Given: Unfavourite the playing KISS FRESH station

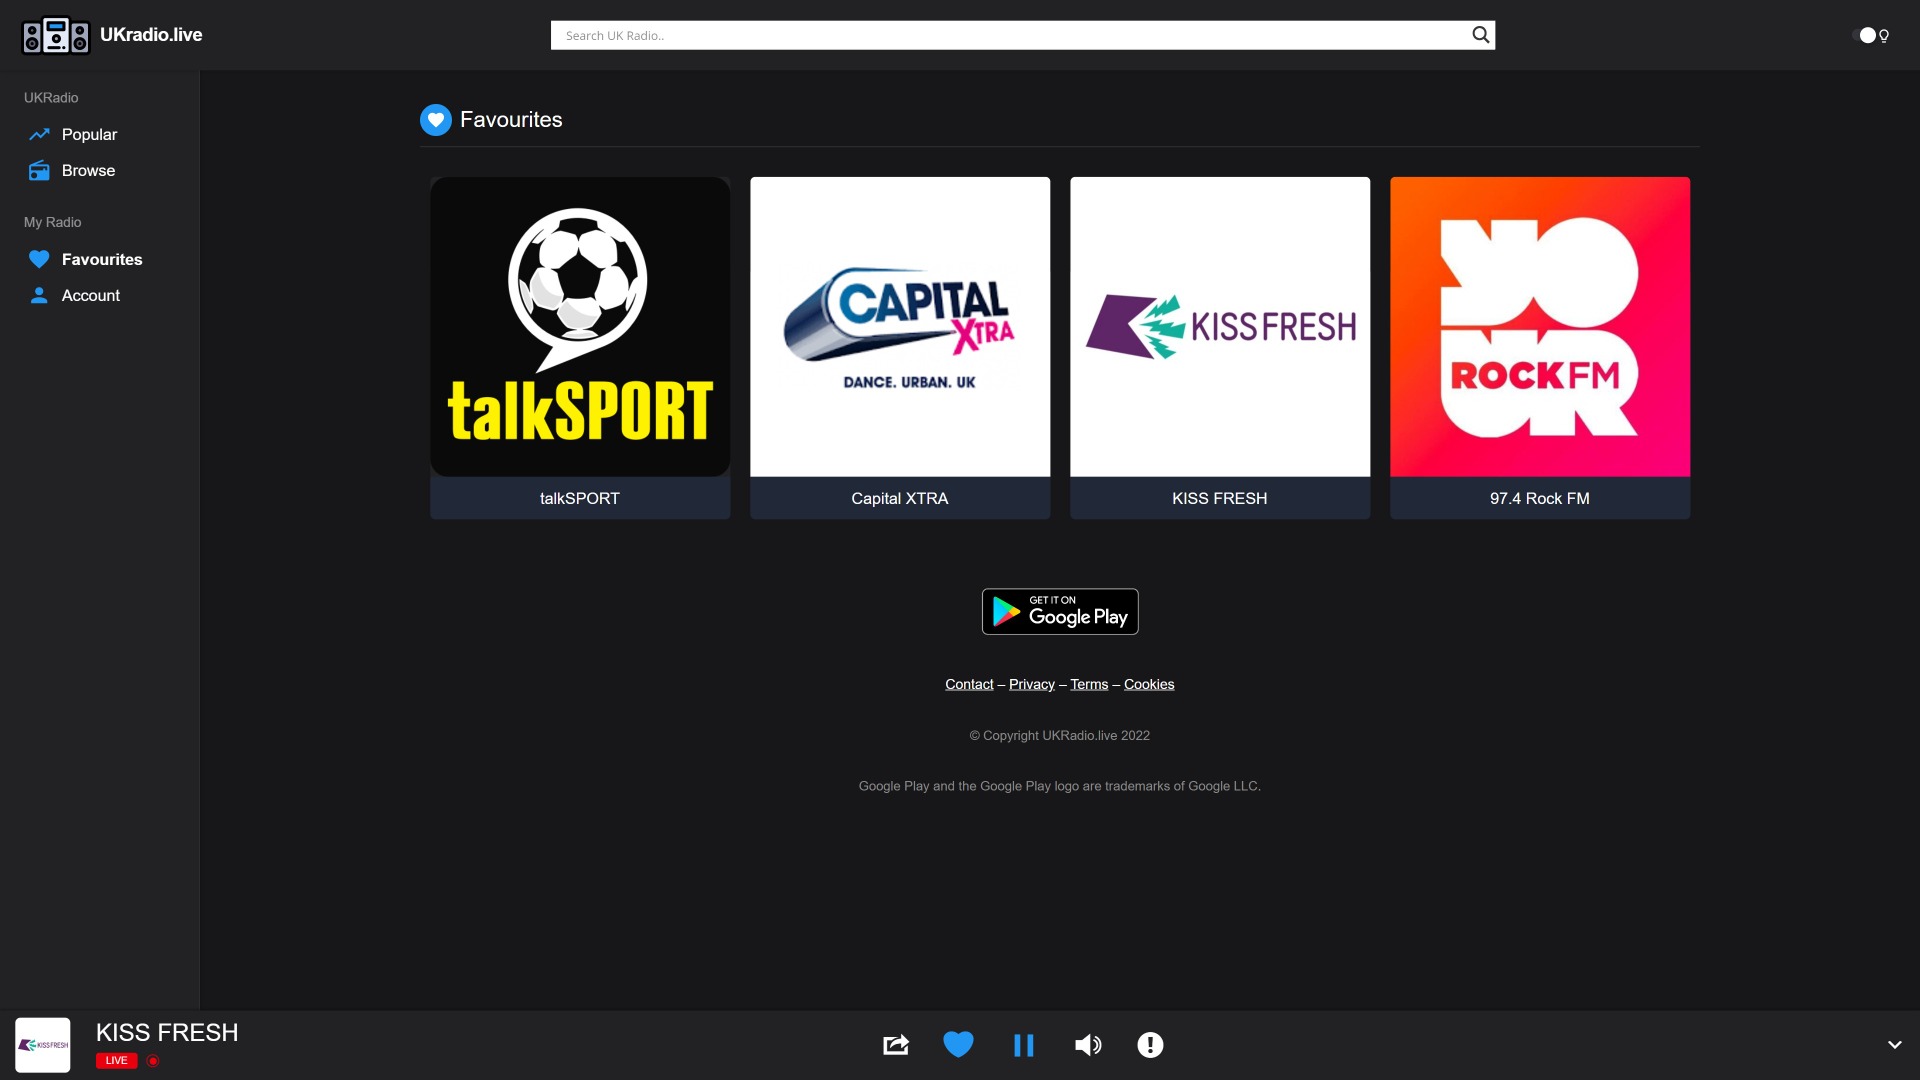Looking at the screenshot, I should tap(957, 1044).
